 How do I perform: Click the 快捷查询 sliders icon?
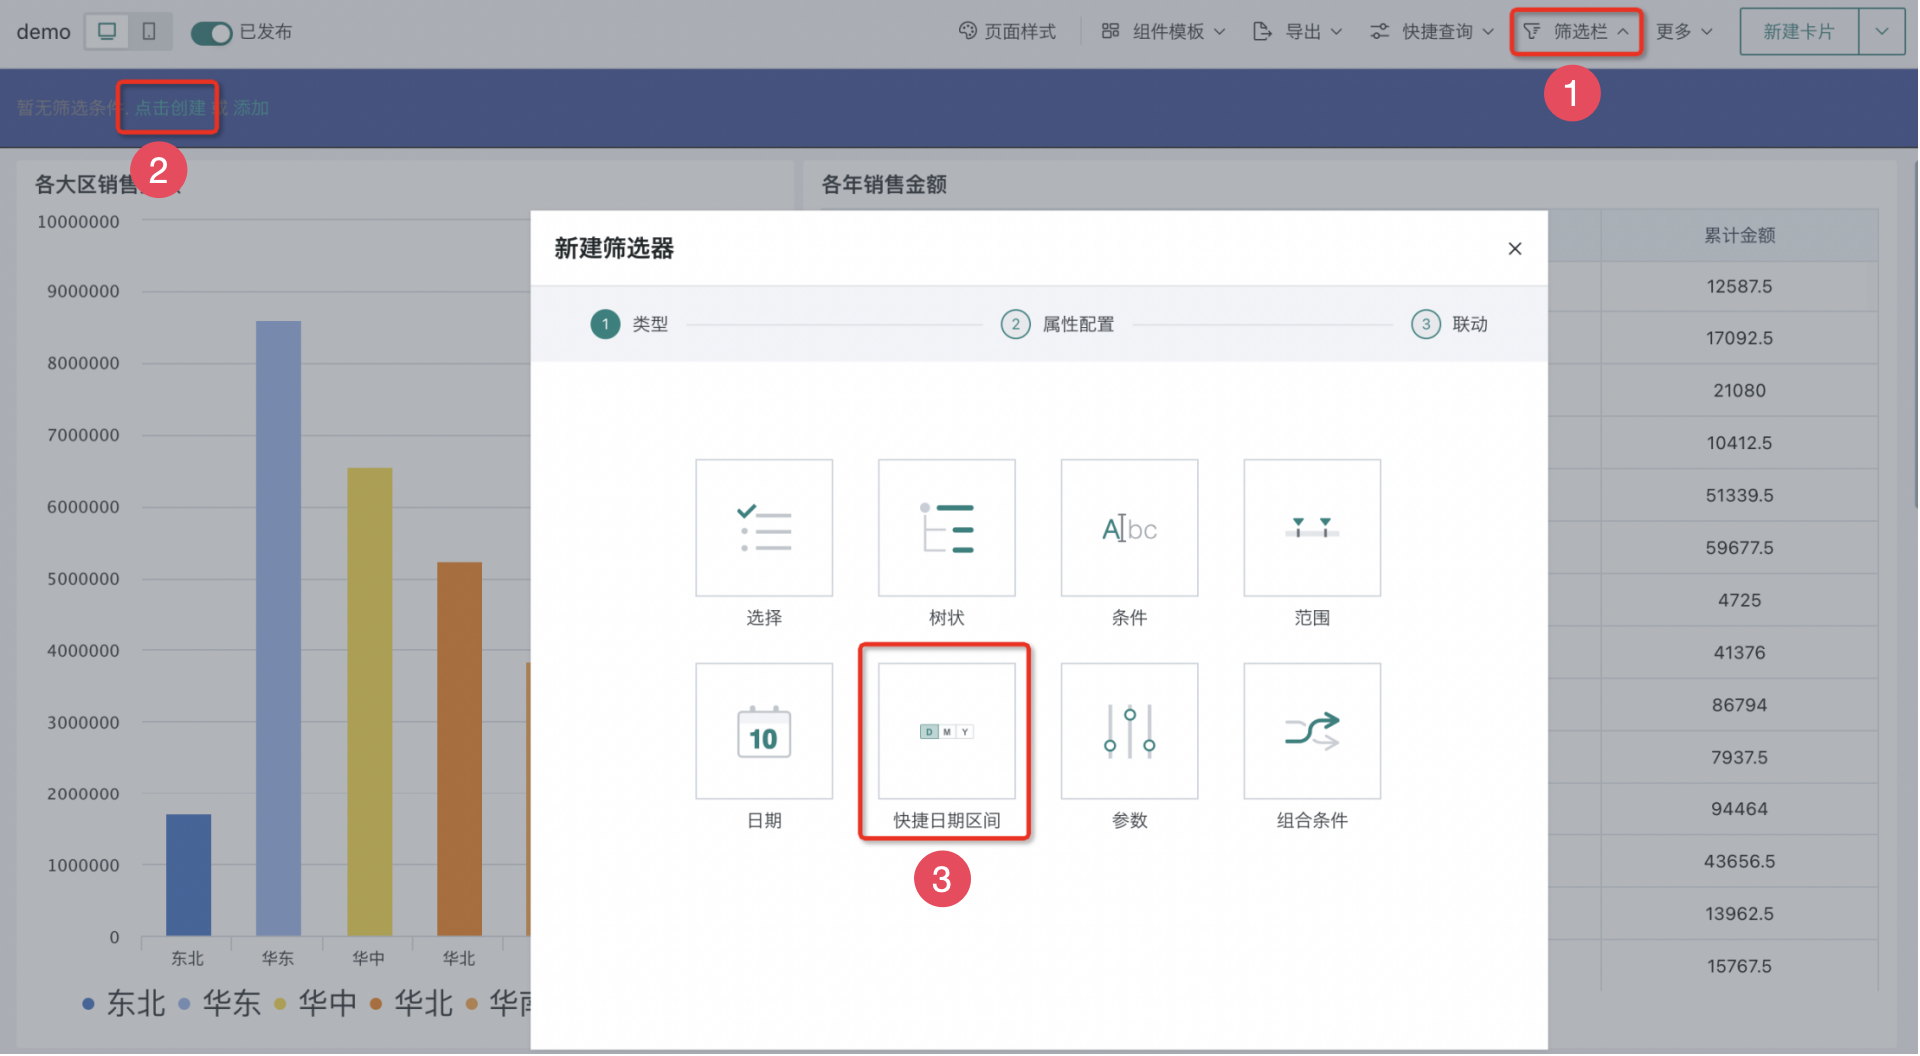pyautogui.click(x=1379, y=31)
